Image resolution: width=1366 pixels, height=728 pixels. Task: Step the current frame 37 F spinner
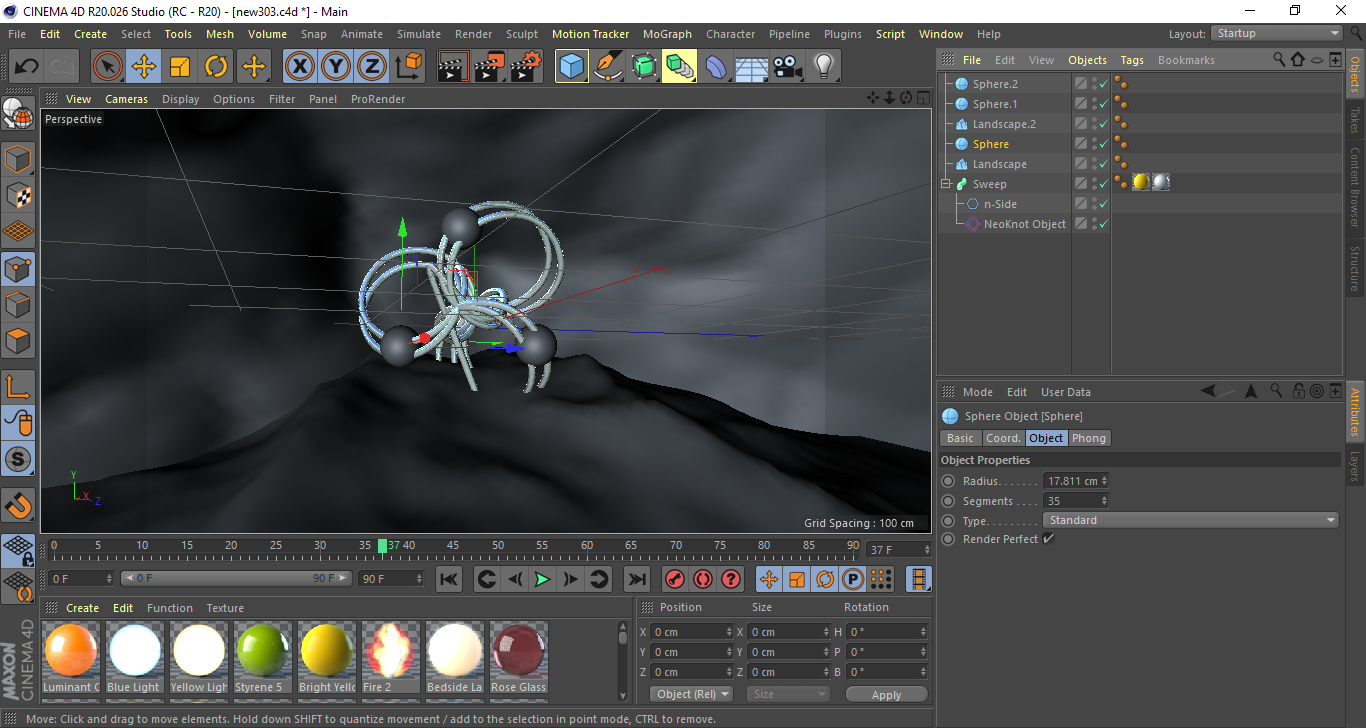point(927,550)
